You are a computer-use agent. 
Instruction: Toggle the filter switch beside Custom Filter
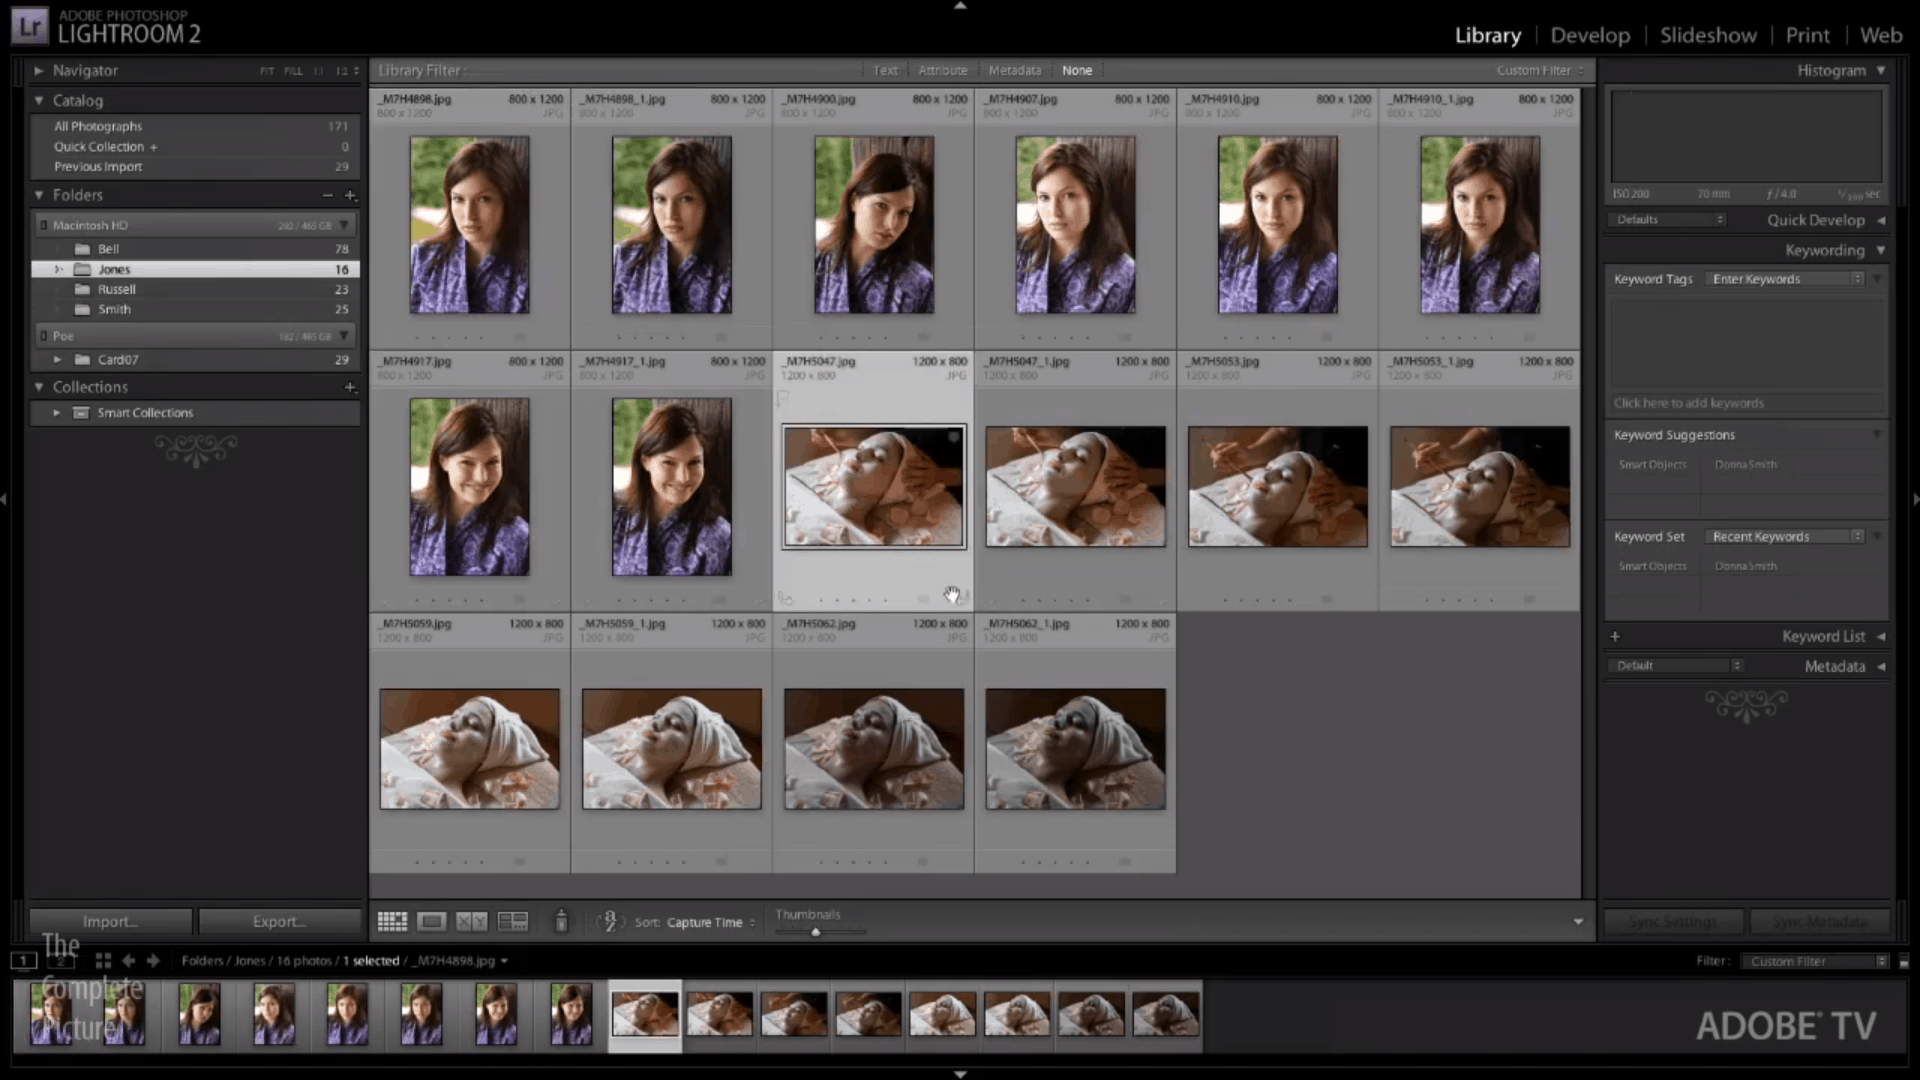point(1903,961)
